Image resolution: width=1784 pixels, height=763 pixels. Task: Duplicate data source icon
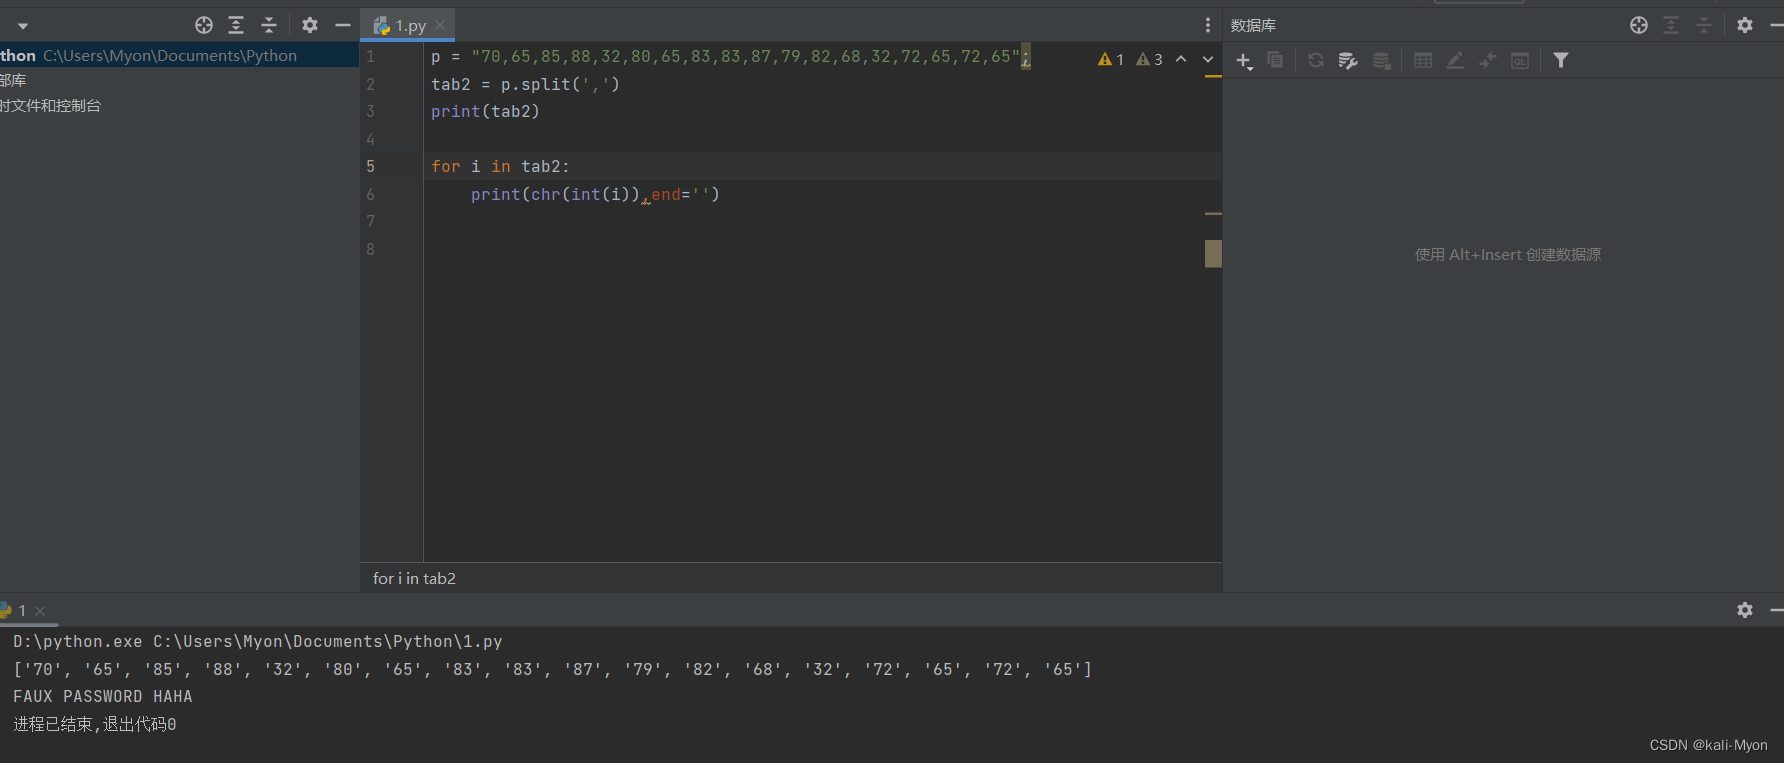[x=1275, y=60]
